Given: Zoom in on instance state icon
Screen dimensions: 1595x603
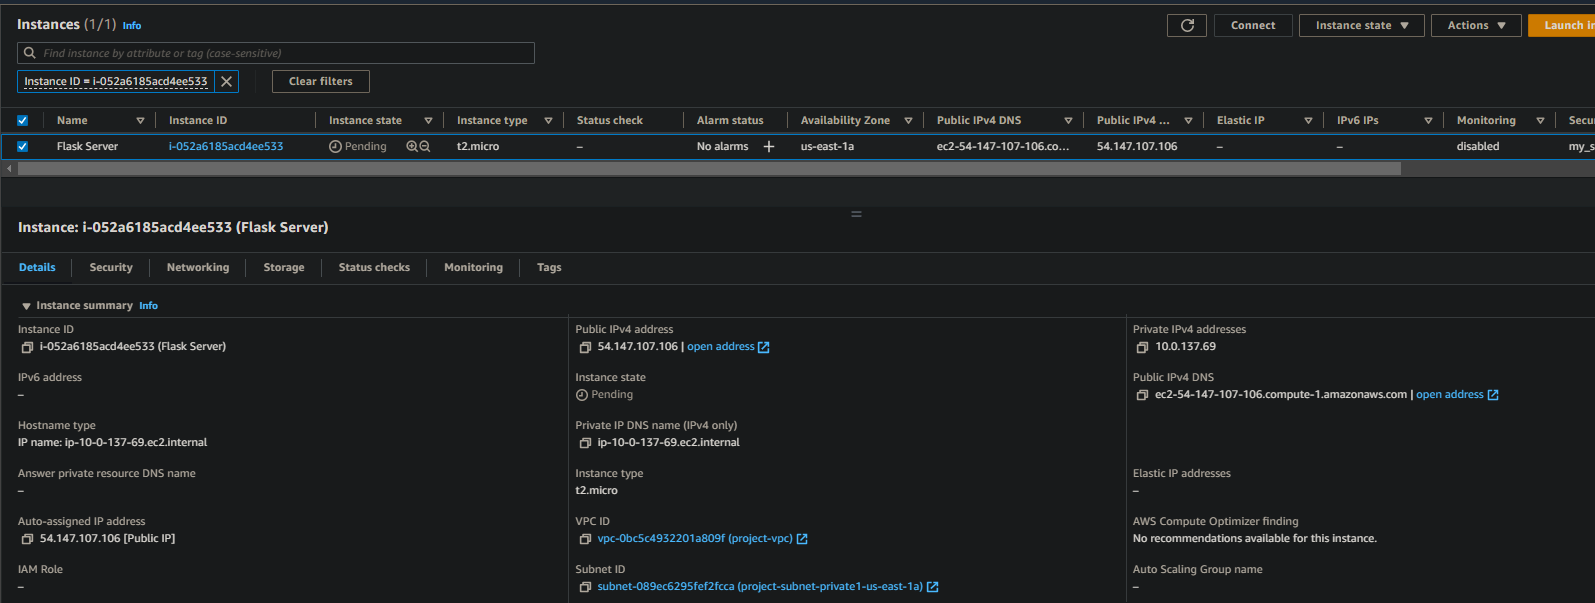Looking at the screenshot, I should tap(412, 147).
